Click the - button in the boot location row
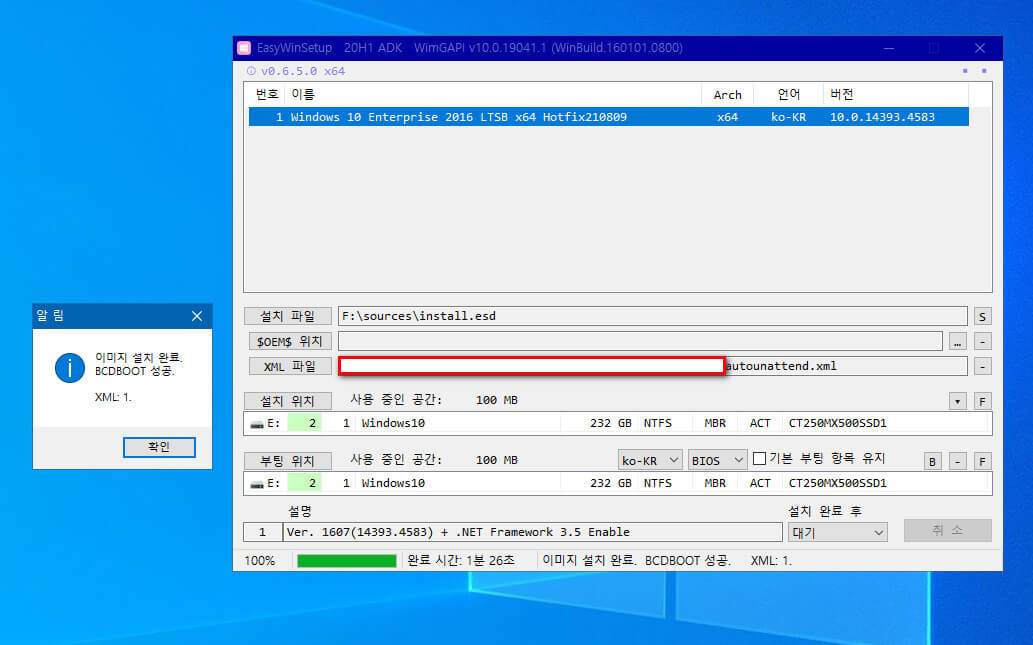The image size is (1033, 645). pyautogui.click(x=957, y=461)
